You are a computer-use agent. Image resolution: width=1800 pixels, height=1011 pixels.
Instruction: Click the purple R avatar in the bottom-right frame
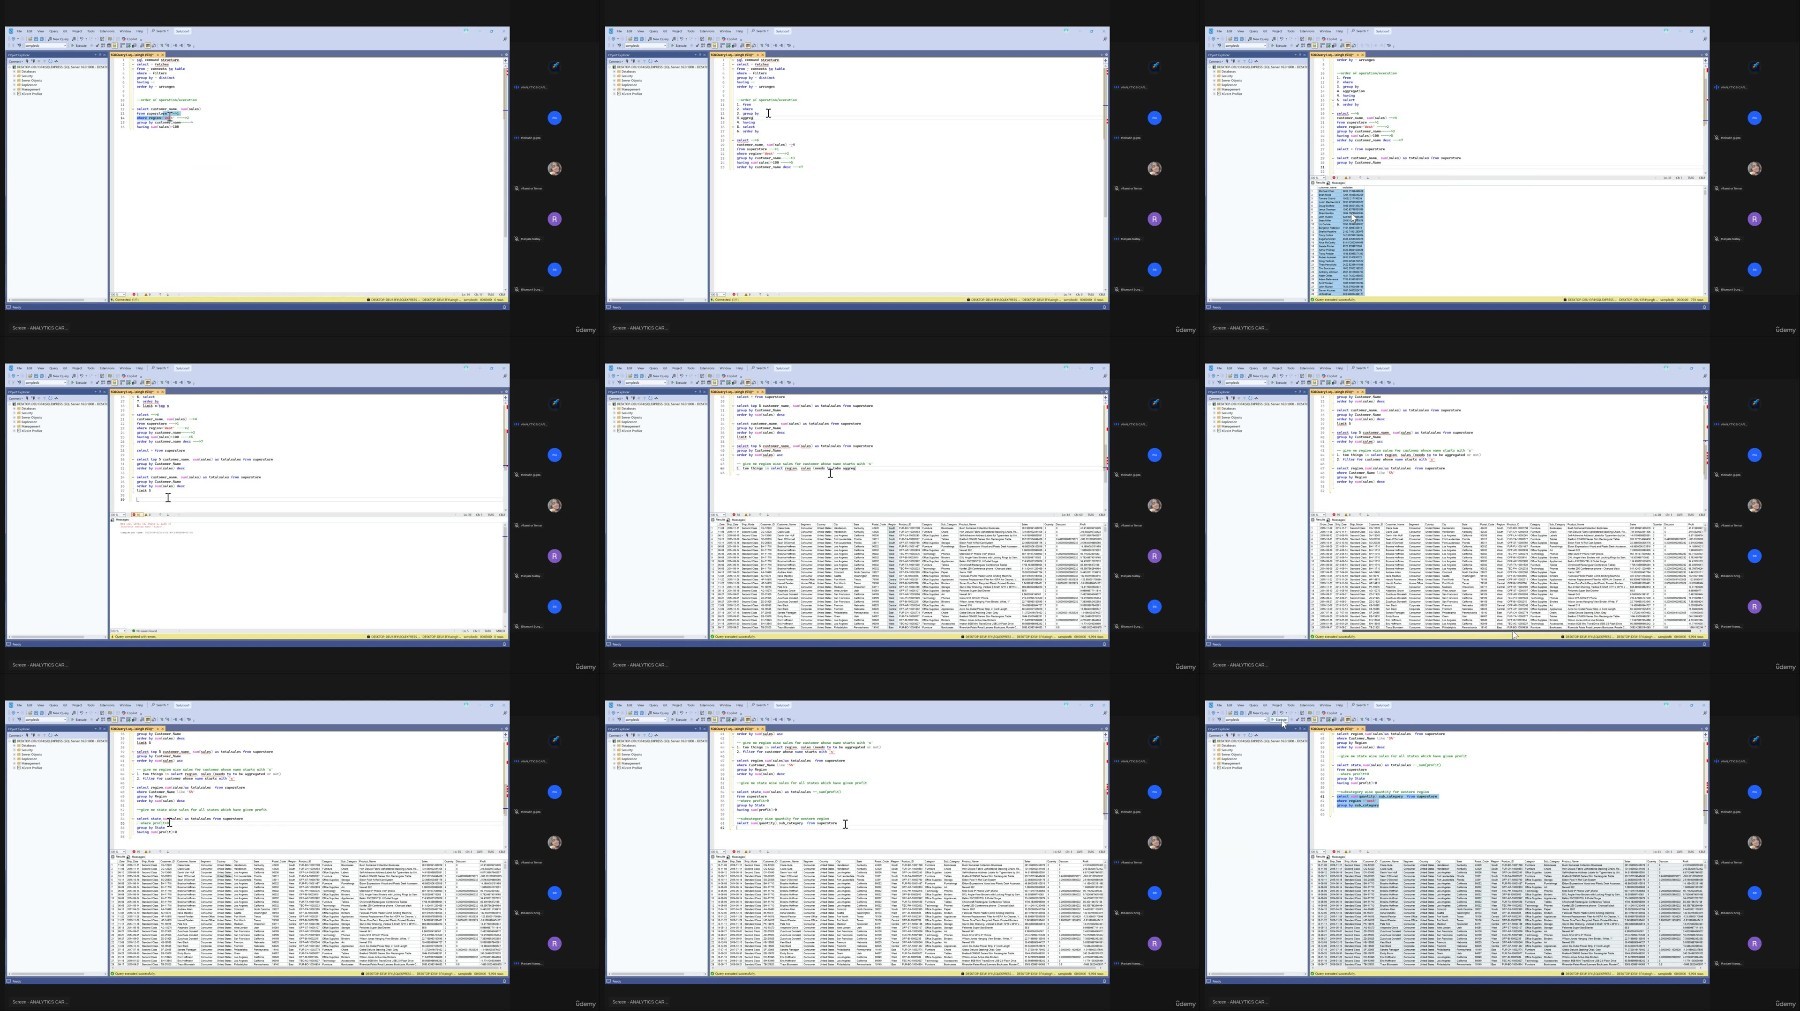[1754, 943]
